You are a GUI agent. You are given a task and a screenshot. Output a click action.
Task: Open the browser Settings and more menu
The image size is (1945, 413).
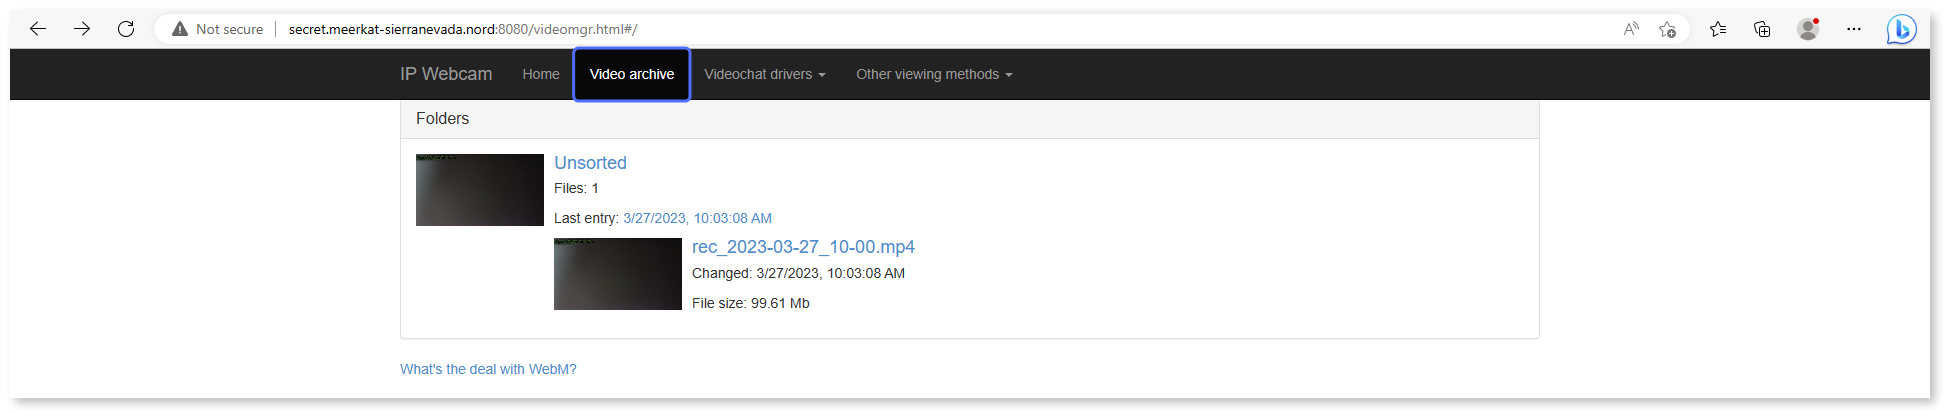click(1854, 29)
